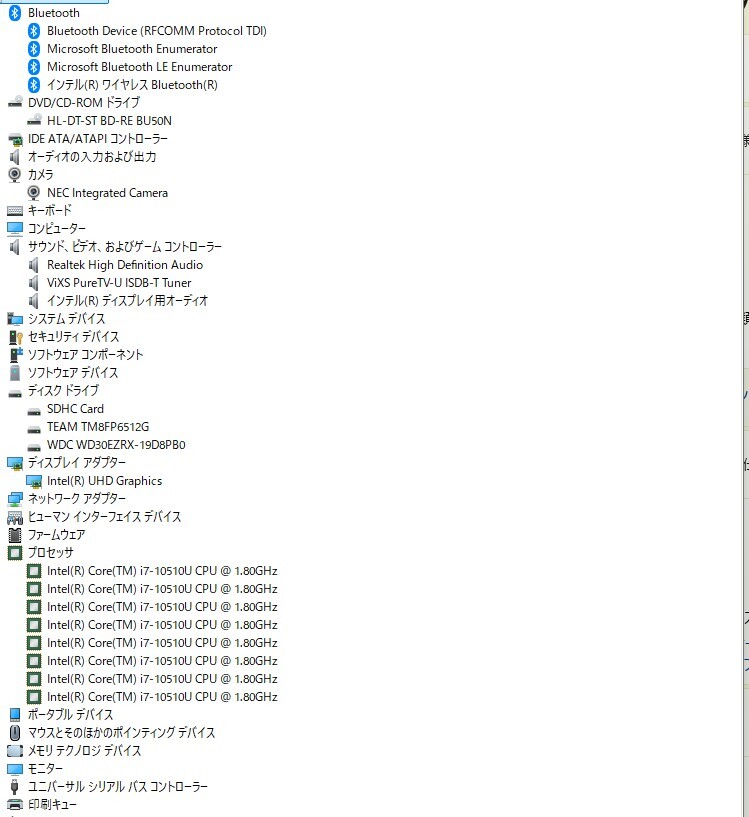
Task: Click the DVD/CD-ROM ドライブ drive icon
Action: click(15, 103)
